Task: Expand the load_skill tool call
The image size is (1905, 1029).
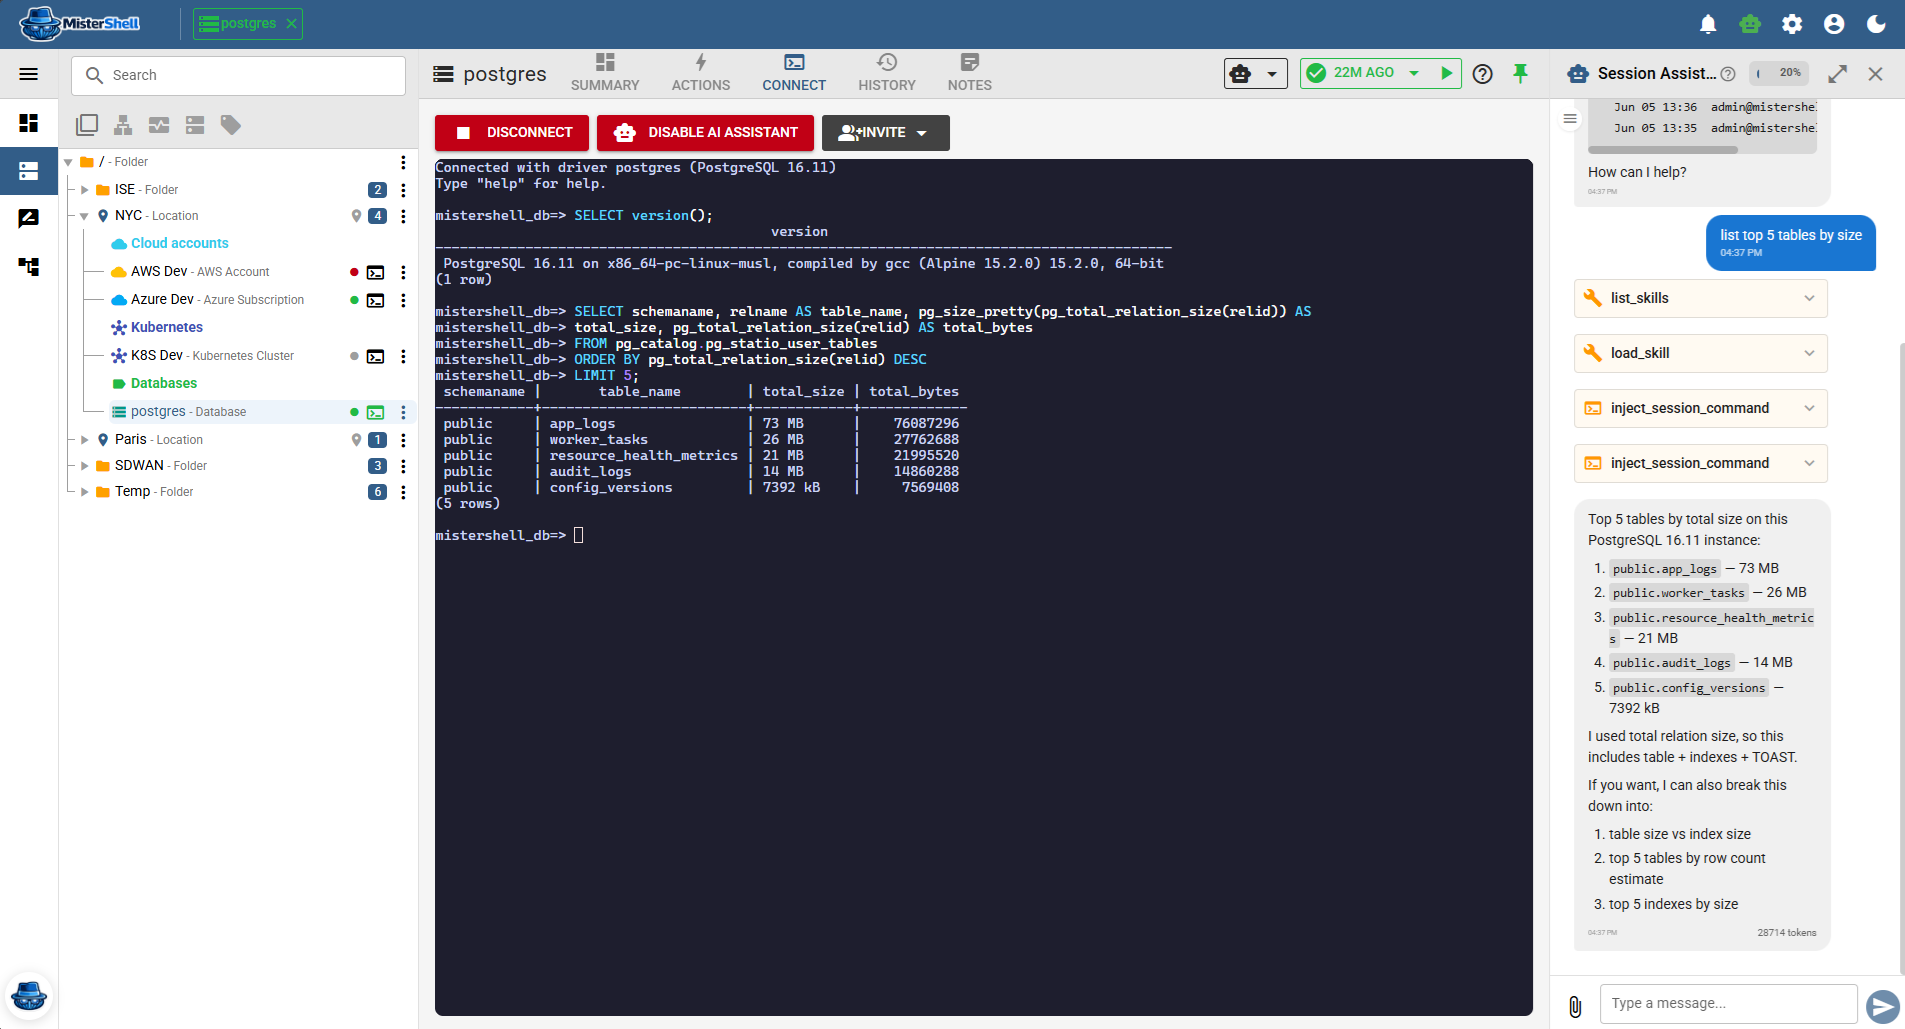Action: 1701,353
